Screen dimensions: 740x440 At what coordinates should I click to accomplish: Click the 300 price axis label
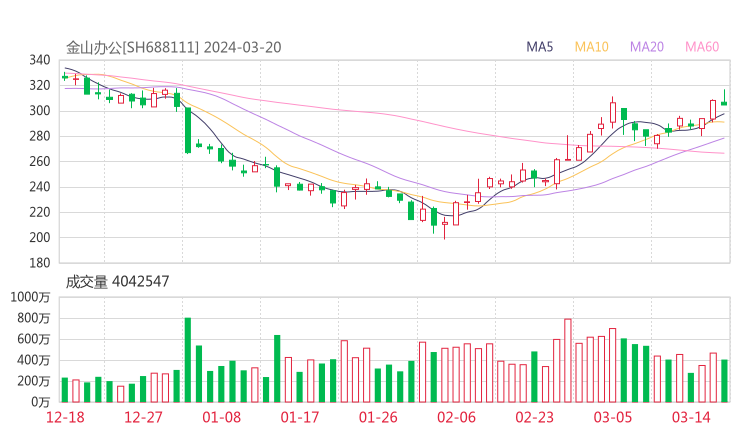pos(40,111)
